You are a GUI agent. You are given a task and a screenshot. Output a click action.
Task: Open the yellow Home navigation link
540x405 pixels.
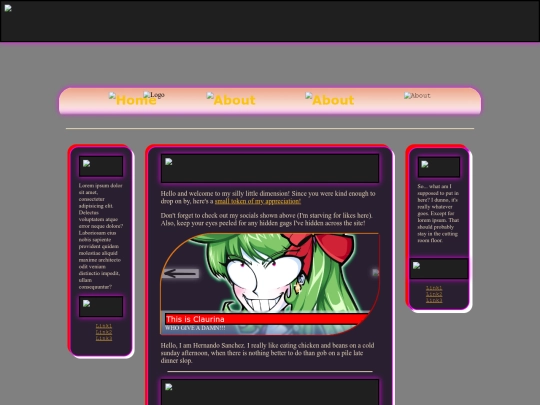(133, 100)
